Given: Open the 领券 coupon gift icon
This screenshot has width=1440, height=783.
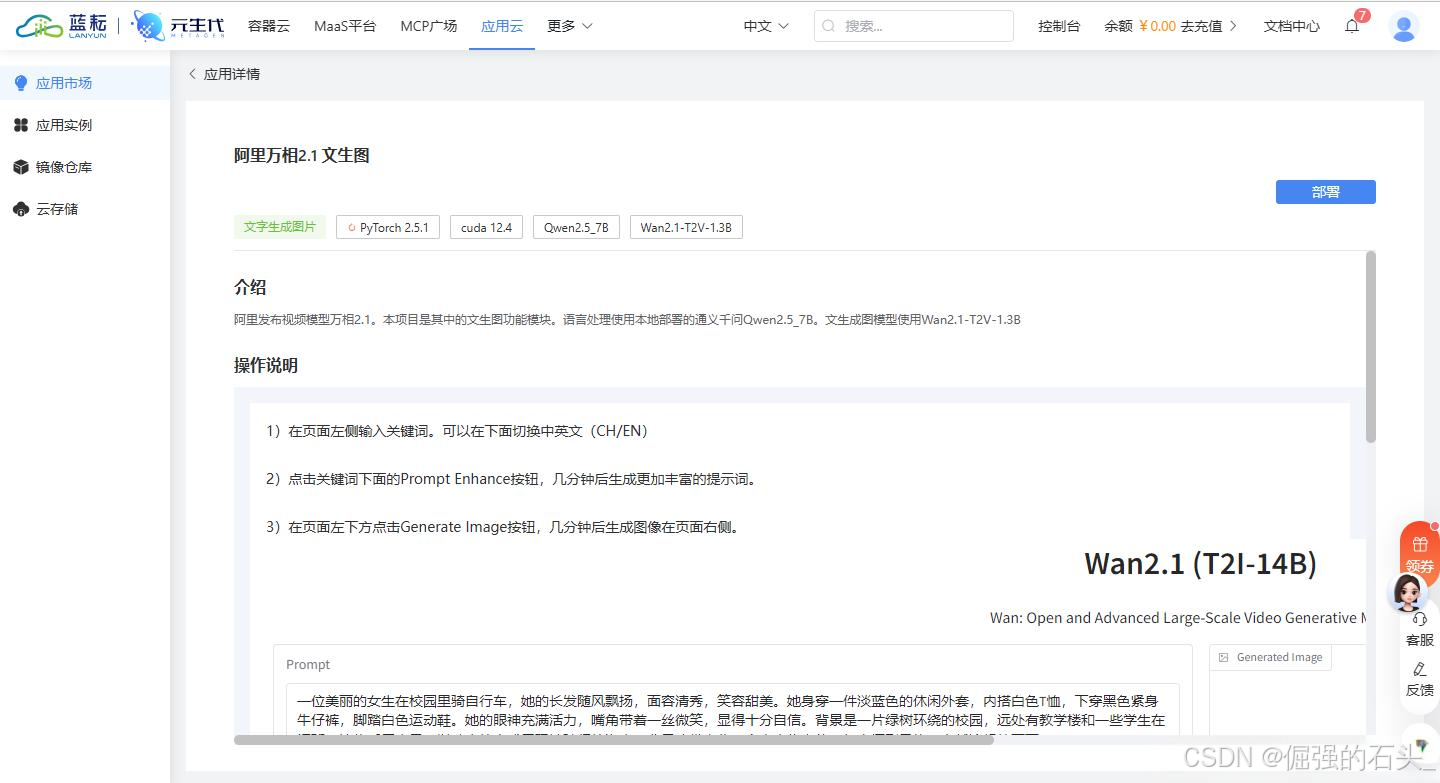Looking at the screenshot, I should (x=1420, y=544).
